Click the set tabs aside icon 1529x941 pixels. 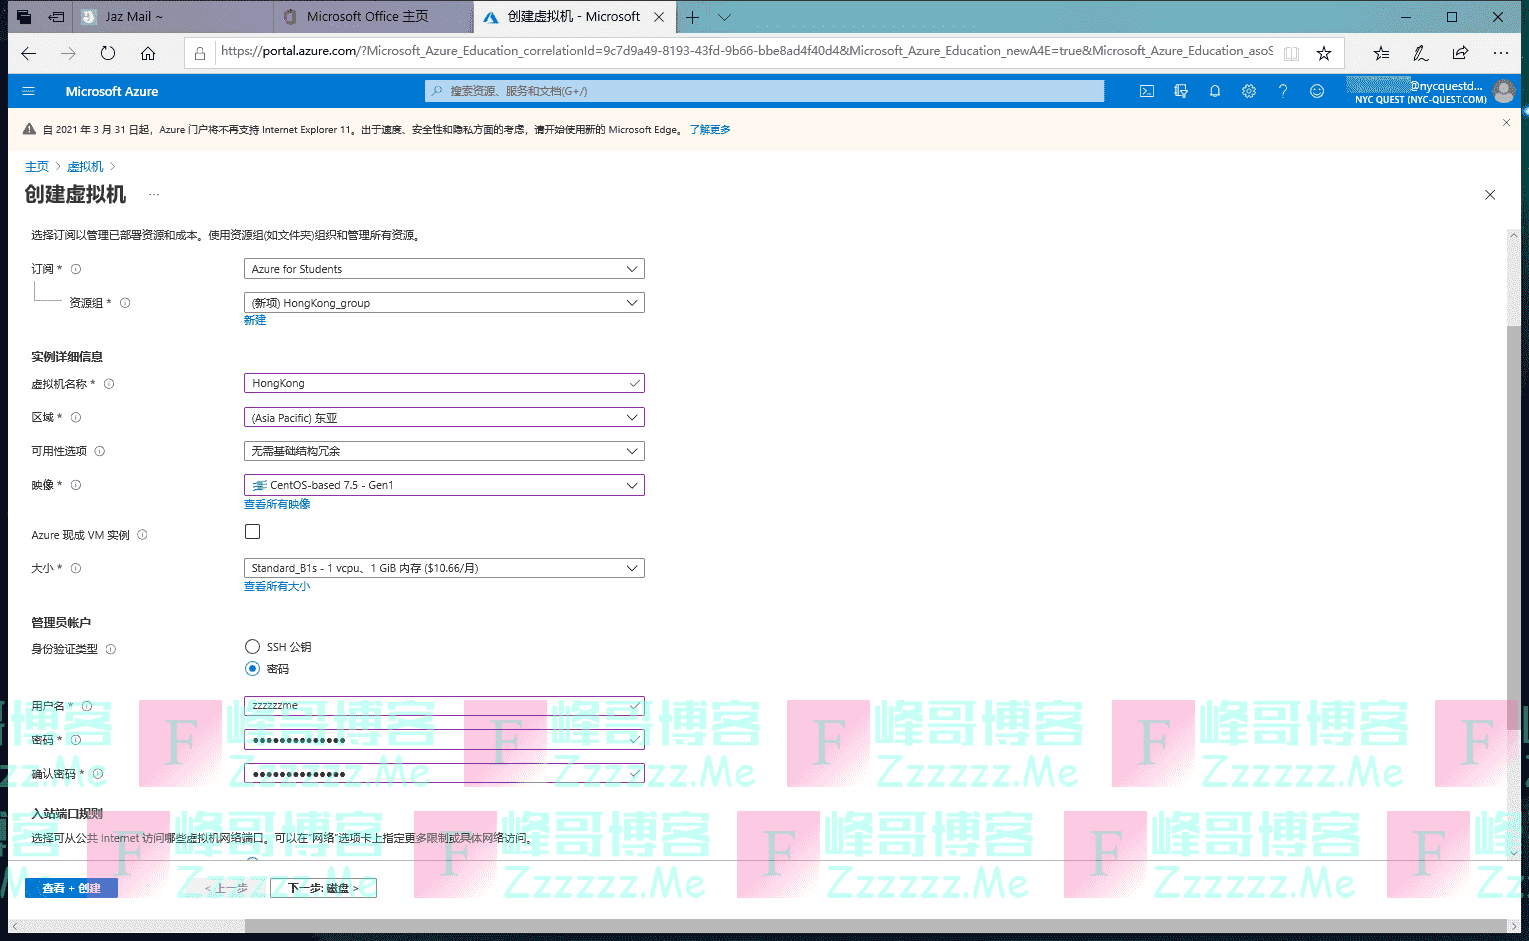(x=57, y=17)
